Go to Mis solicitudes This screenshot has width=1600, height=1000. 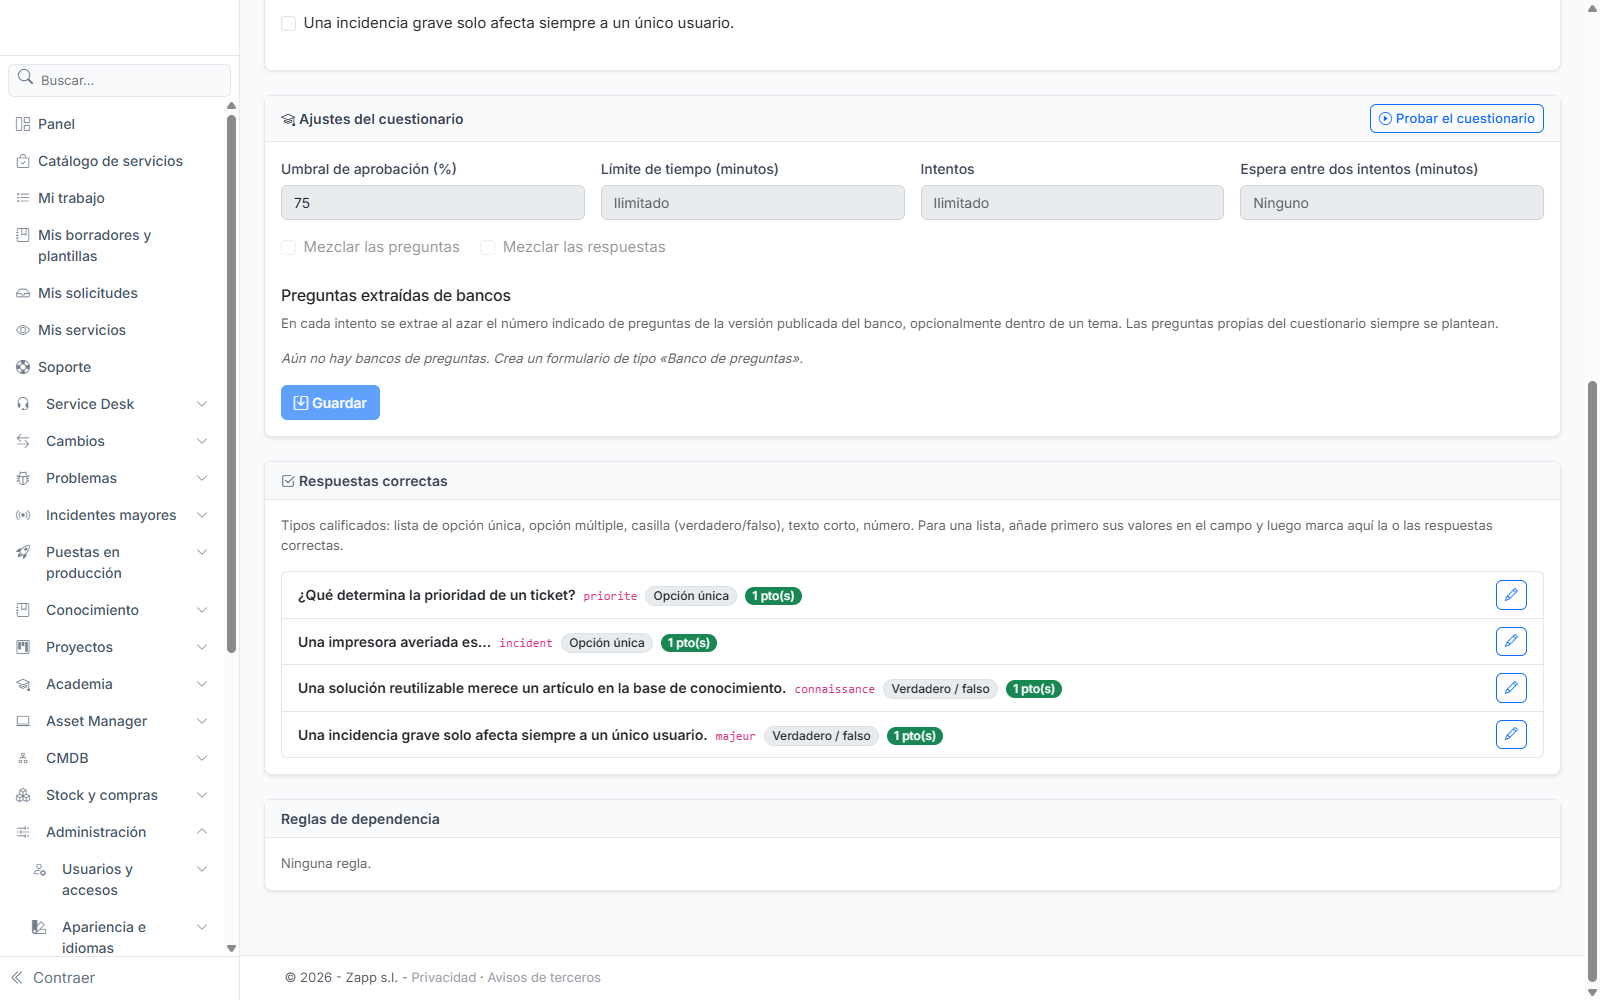[88, 293]
